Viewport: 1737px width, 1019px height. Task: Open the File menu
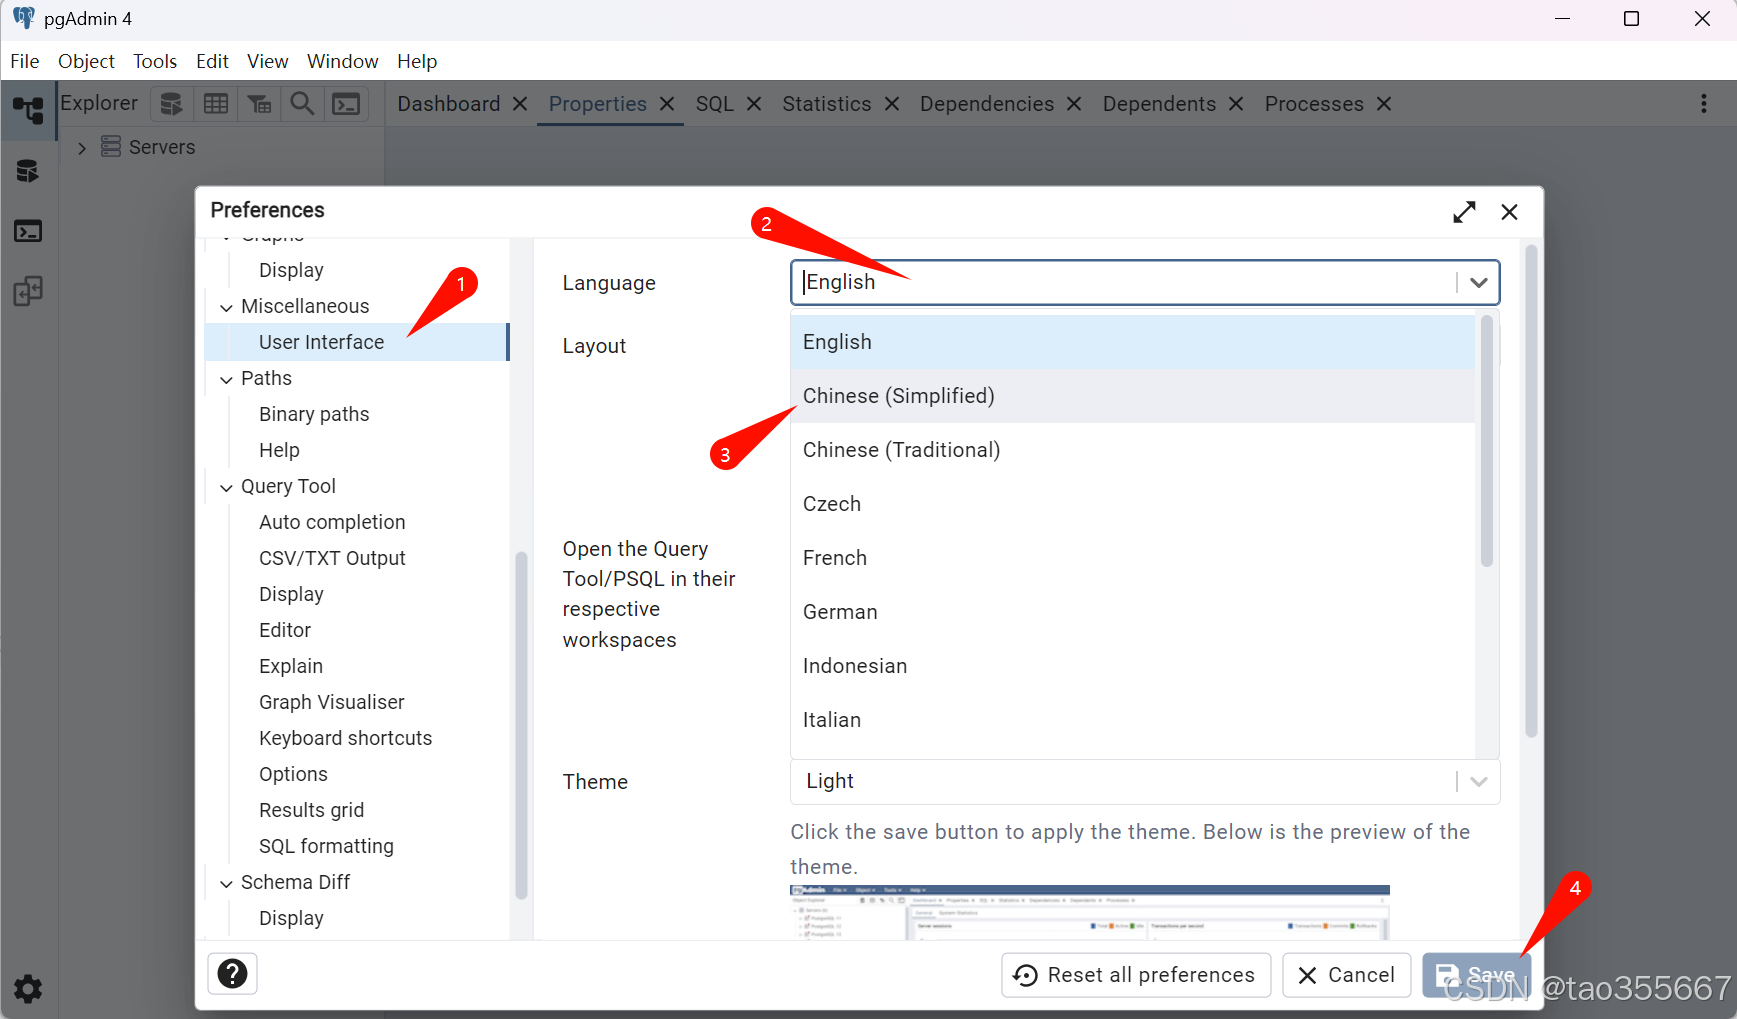25,61
